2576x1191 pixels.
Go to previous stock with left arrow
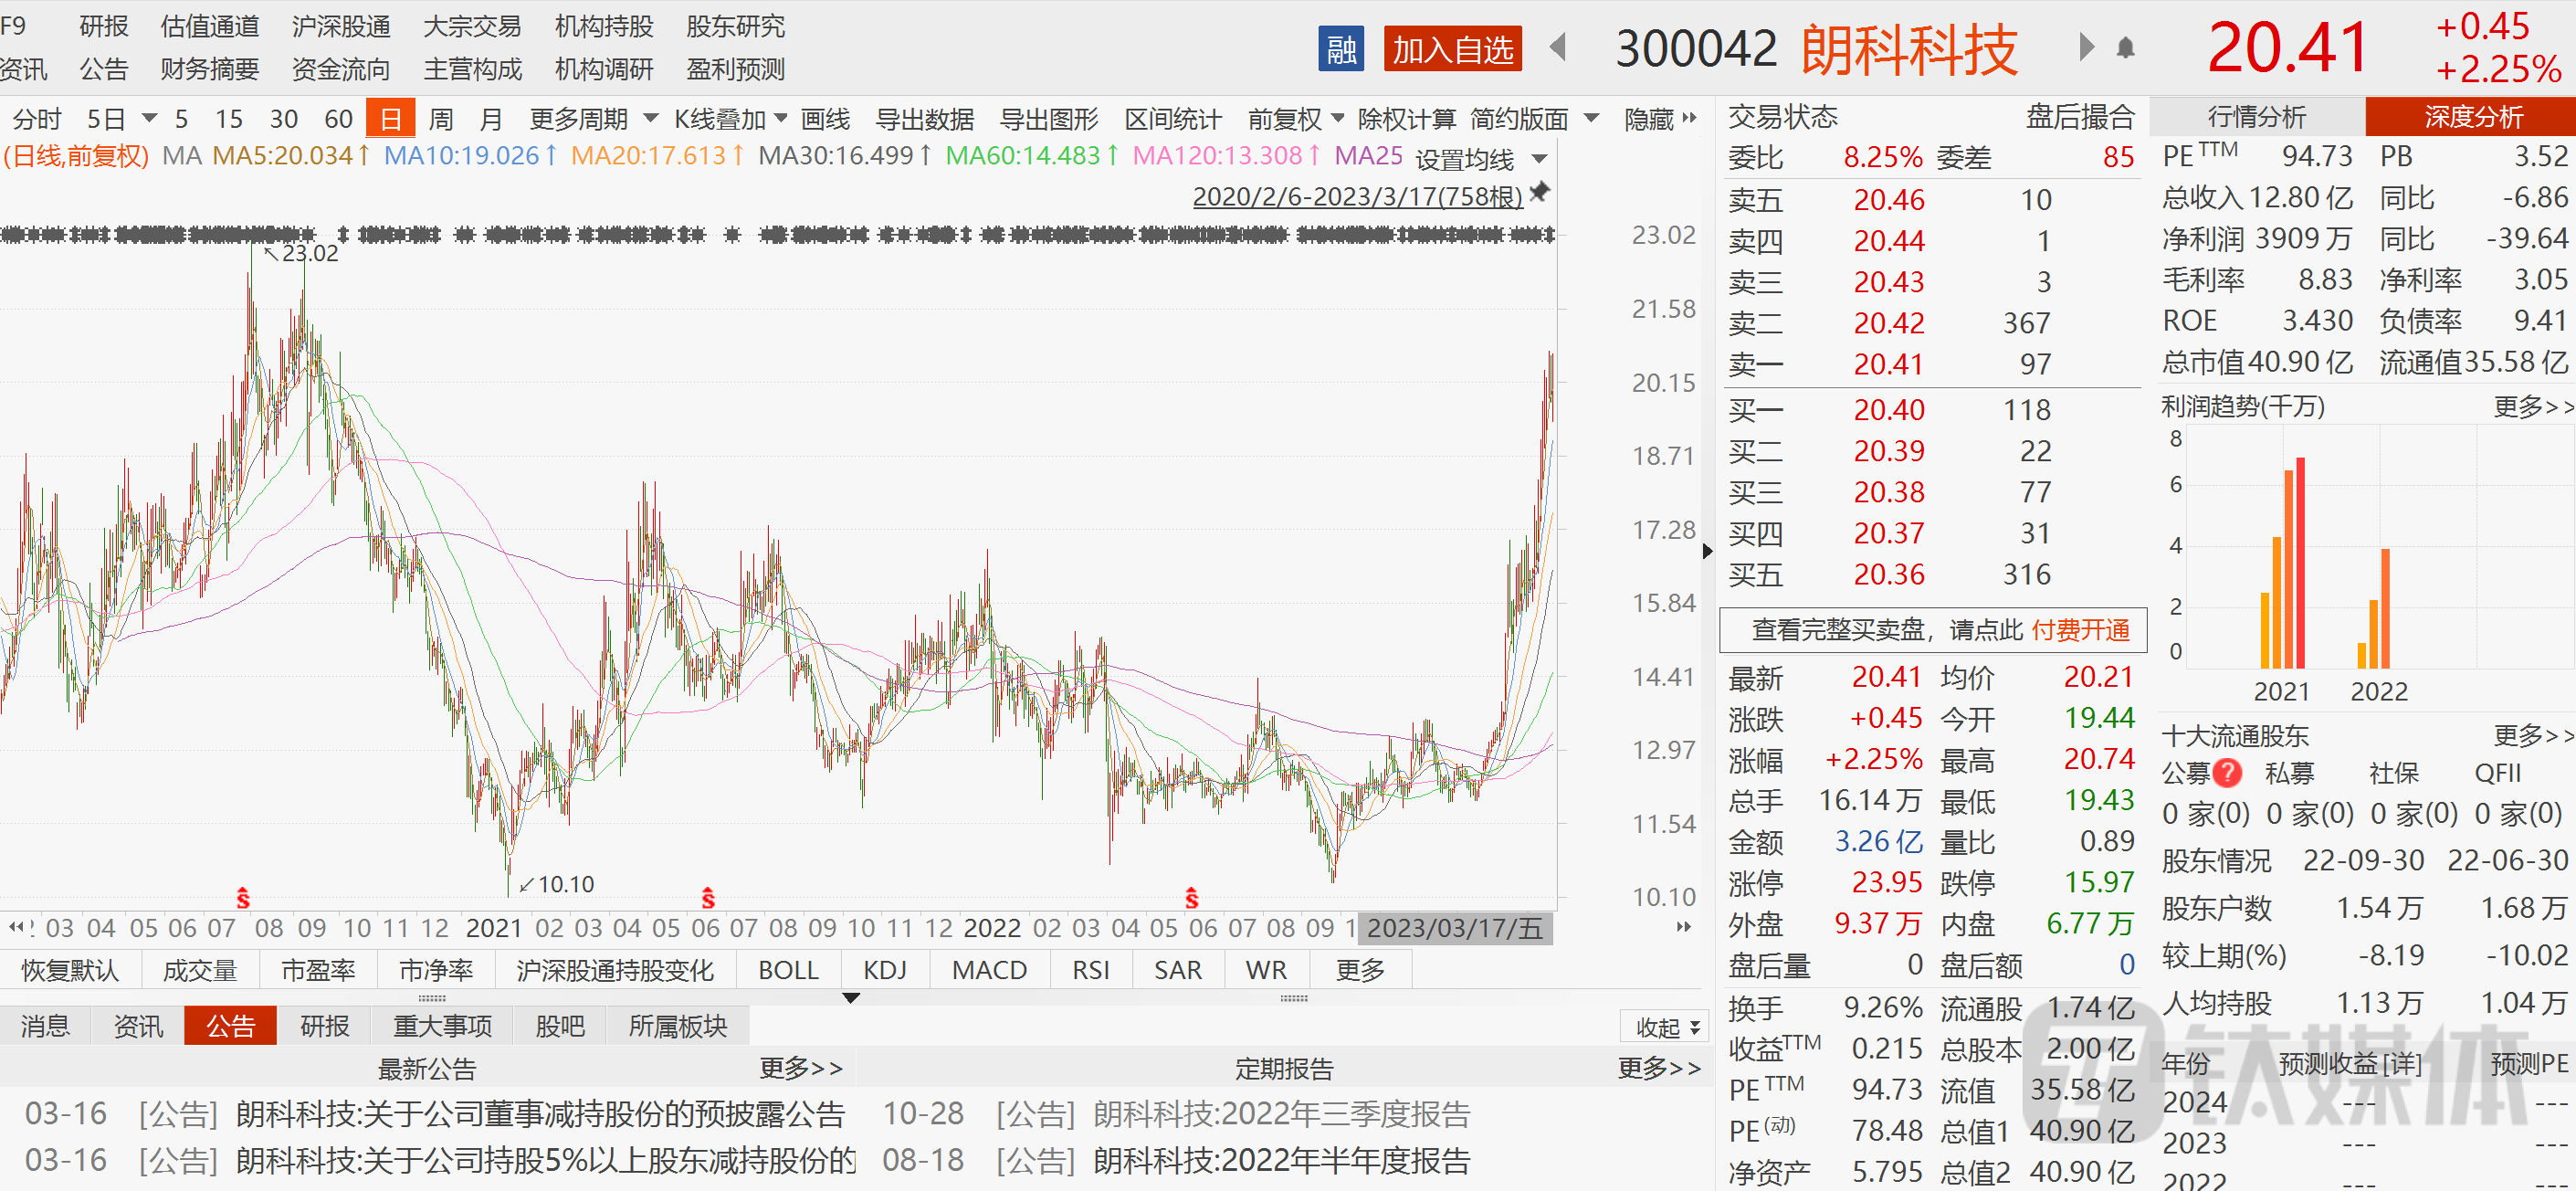tap(1557, 47)
